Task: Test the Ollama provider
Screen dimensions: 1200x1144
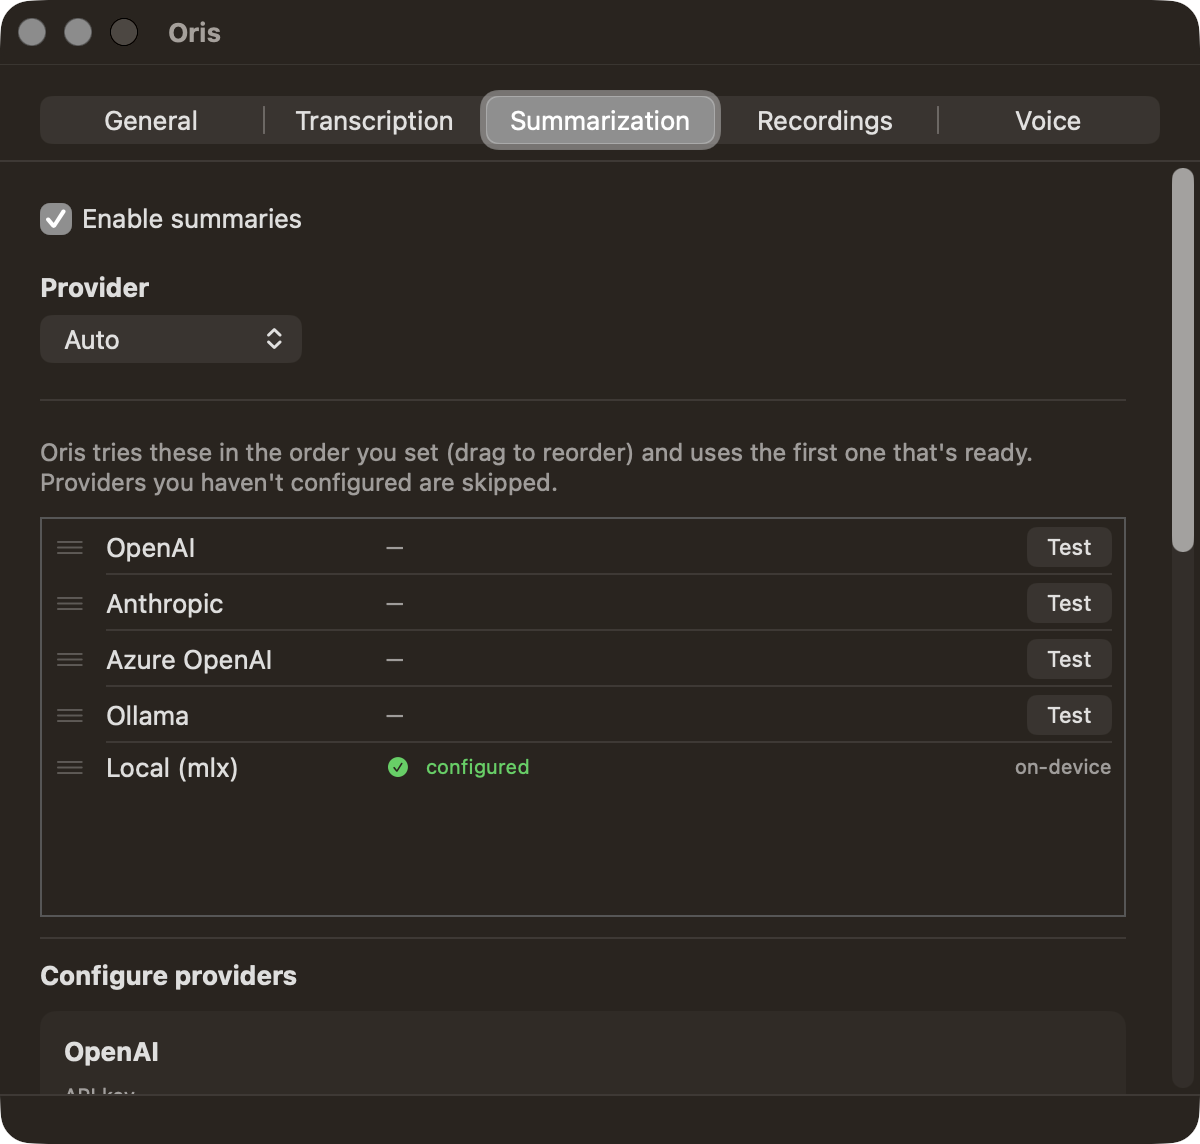Action: [1069, 715]
